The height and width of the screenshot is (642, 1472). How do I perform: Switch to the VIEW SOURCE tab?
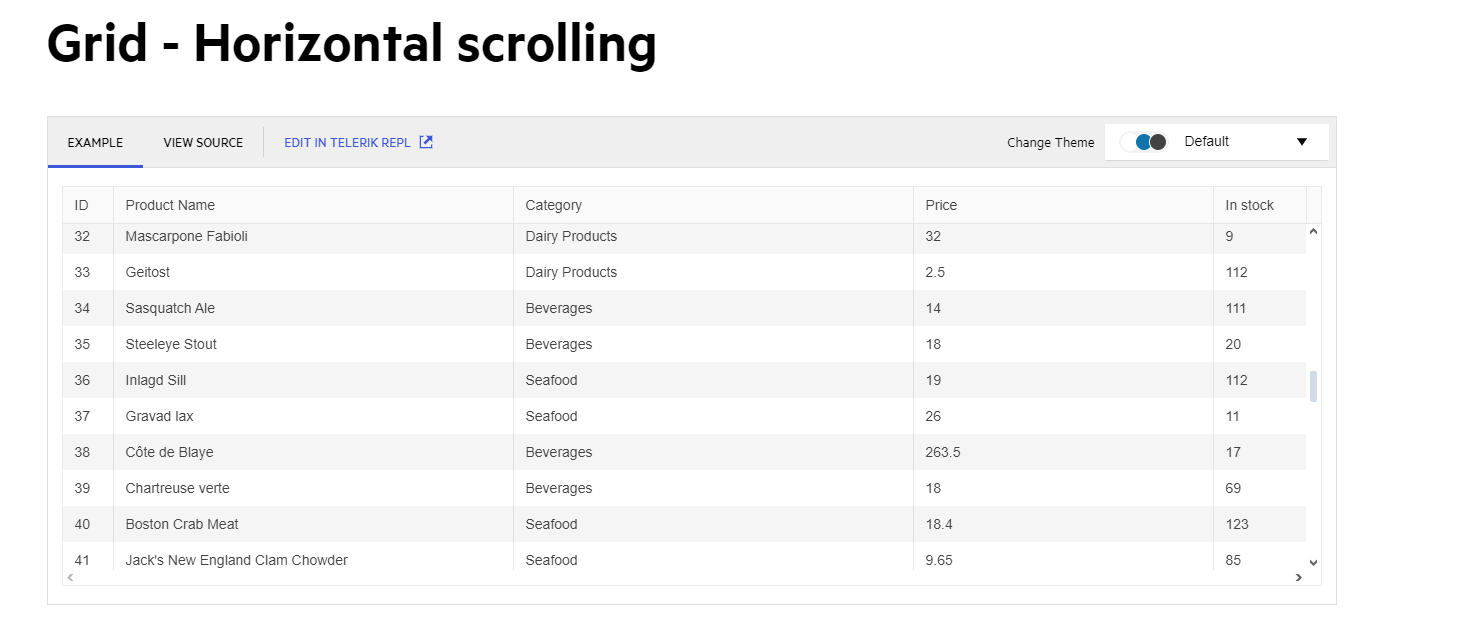pos(203,143)
